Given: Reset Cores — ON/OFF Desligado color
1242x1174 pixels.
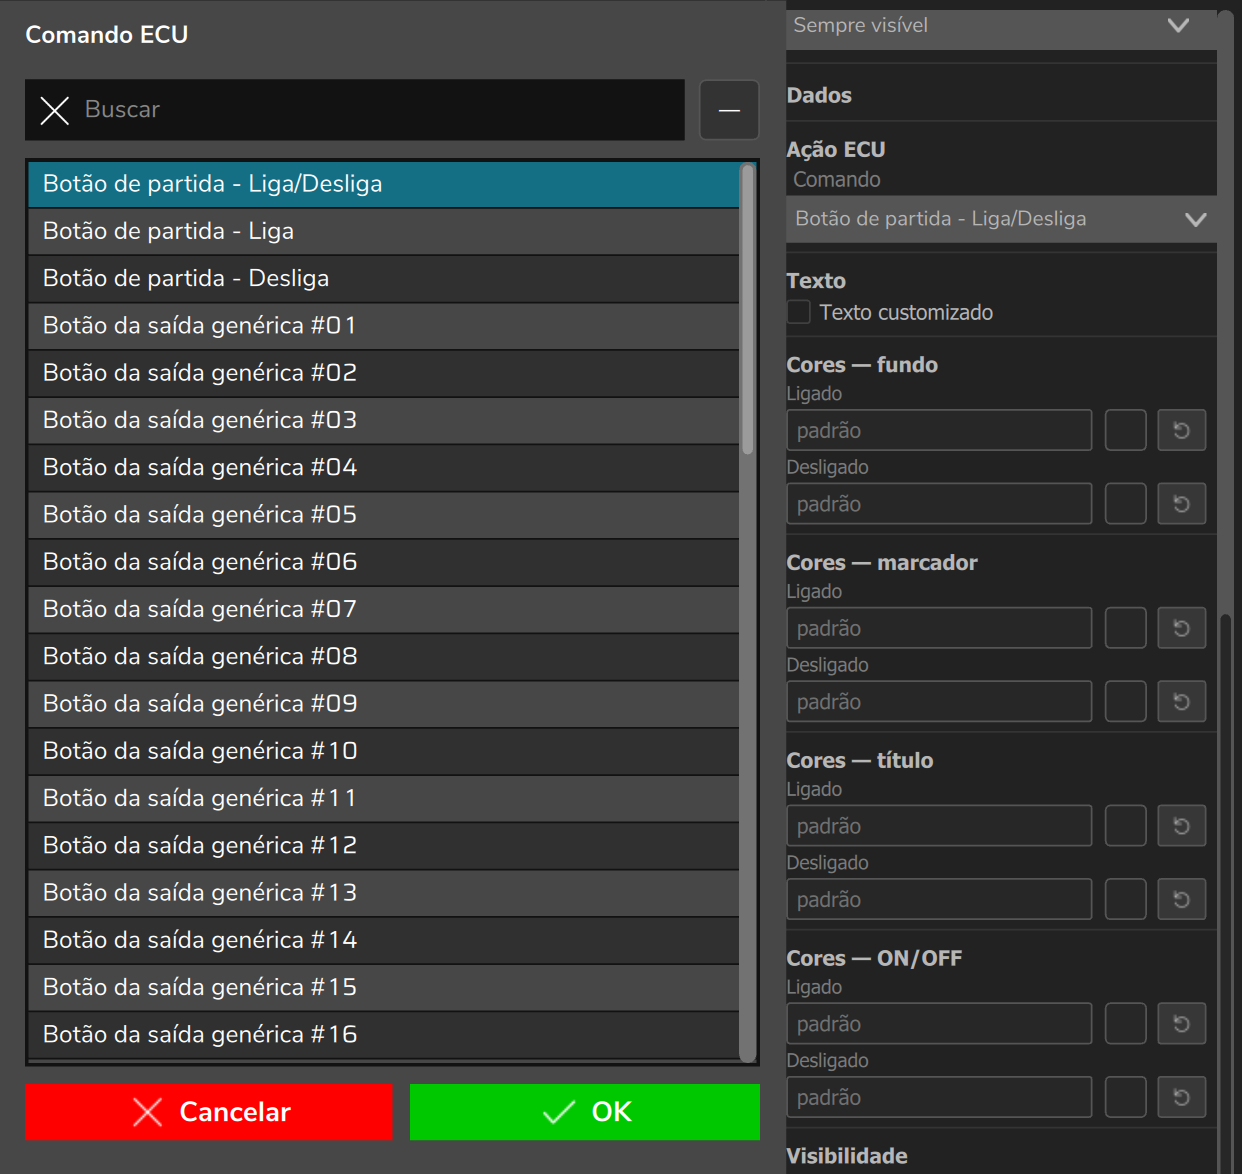Looking at the screenshot, I should tap(1181, 1098).
